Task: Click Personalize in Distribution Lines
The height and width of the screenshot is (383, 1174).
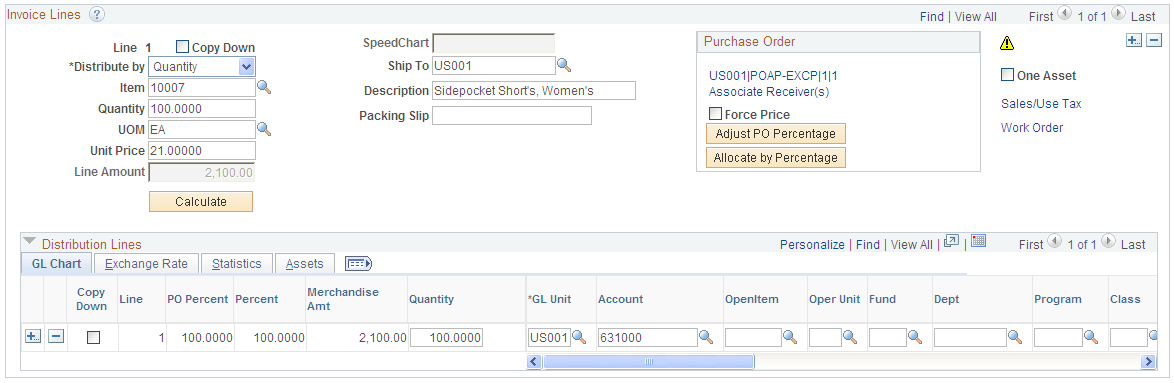Action: [812, 244]
